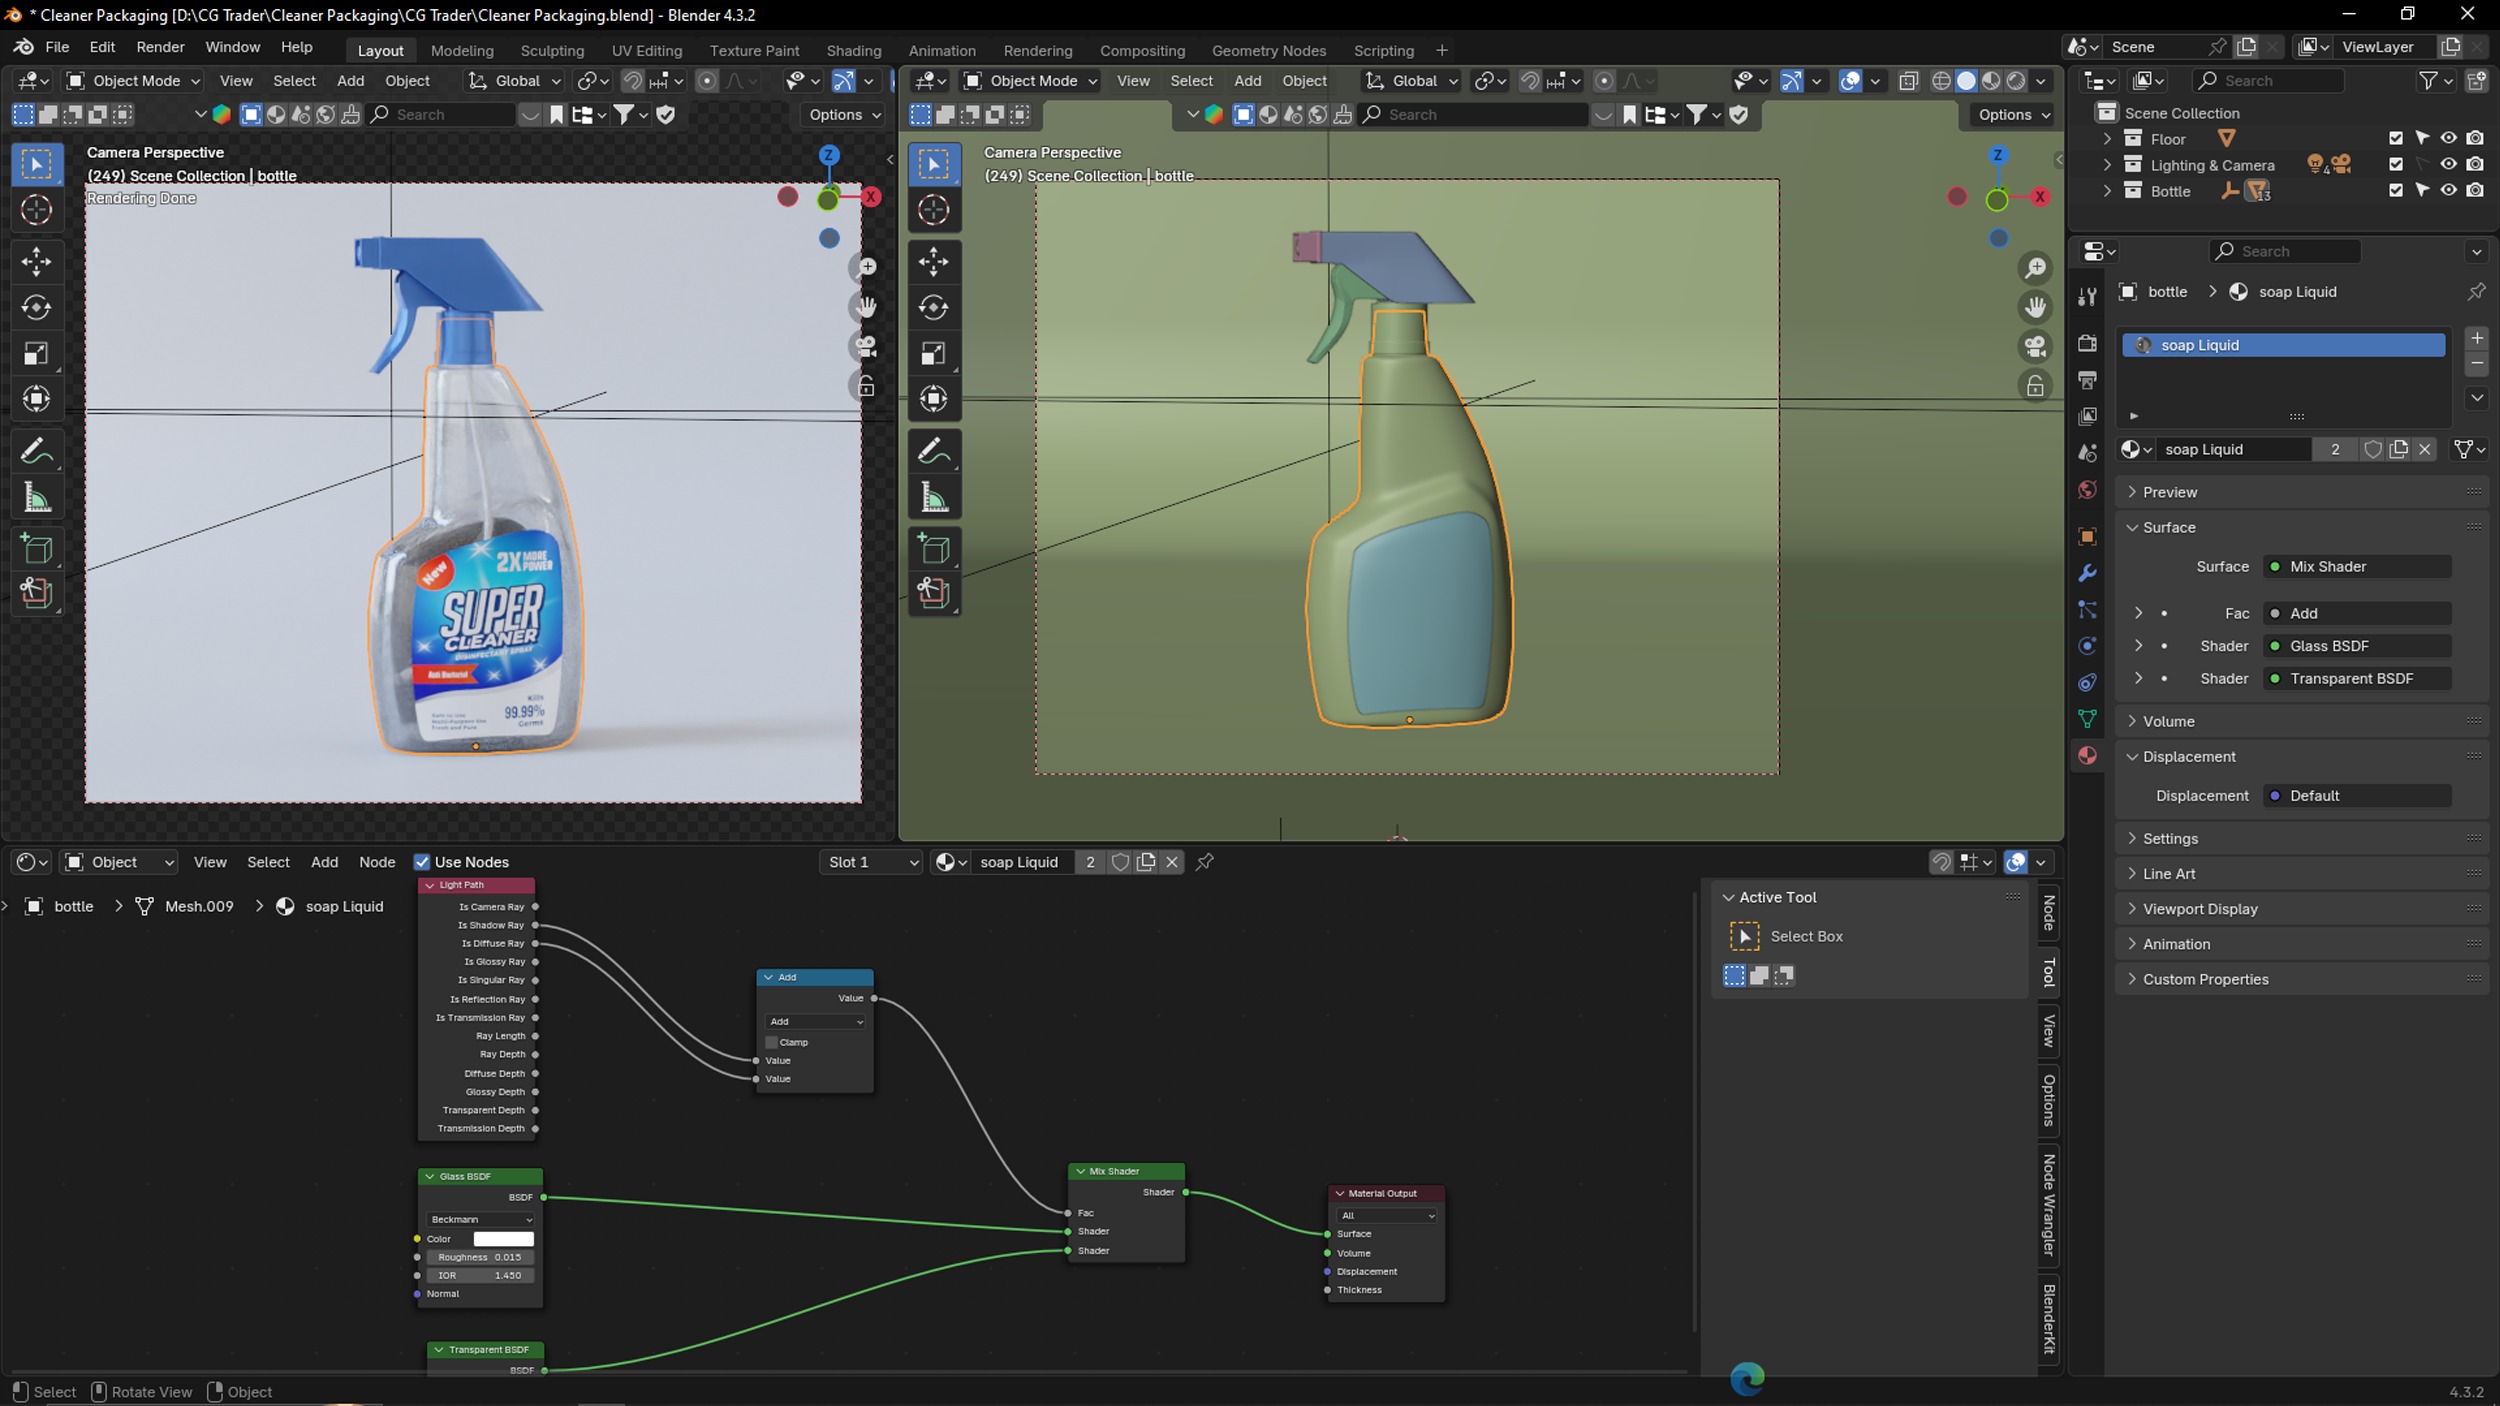Select the Move tool in left viewport
Viewport: 2500px width, 1406px height.
click(37, 262)
